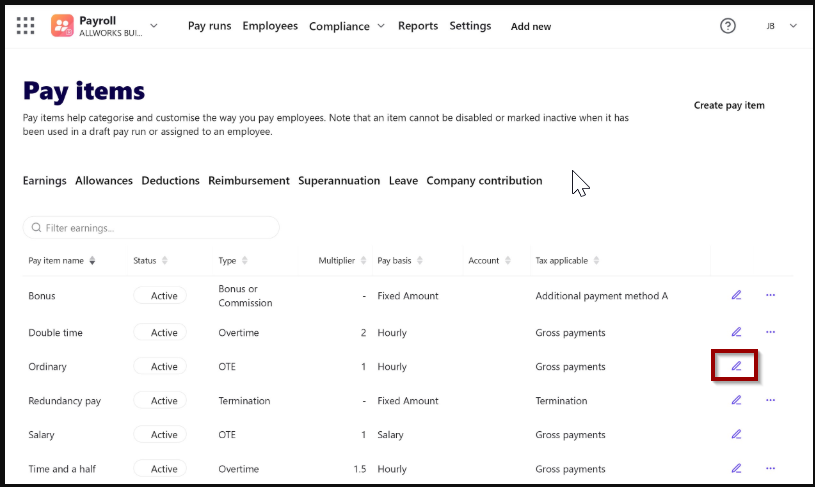Open more options for Double time row

pyautogui.click(x=770, y=332)
